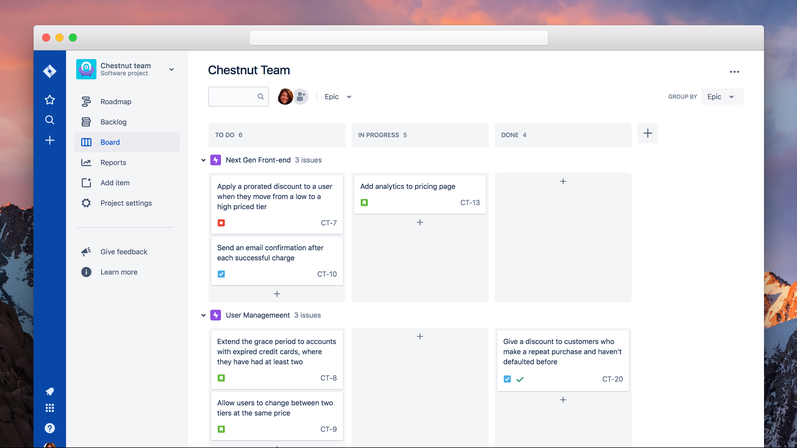
Task: Click the green story icon on CT-9
Action: (x=221, y=429)
